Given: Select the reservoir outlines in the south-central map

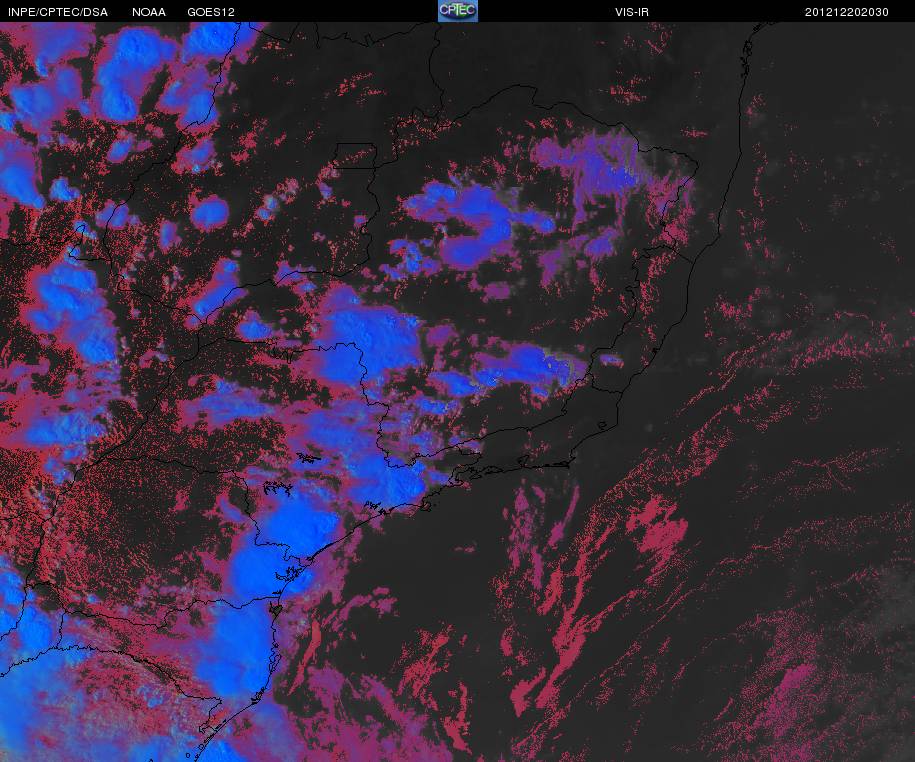Looking at the screenshot, I should [x=292, y=471].
